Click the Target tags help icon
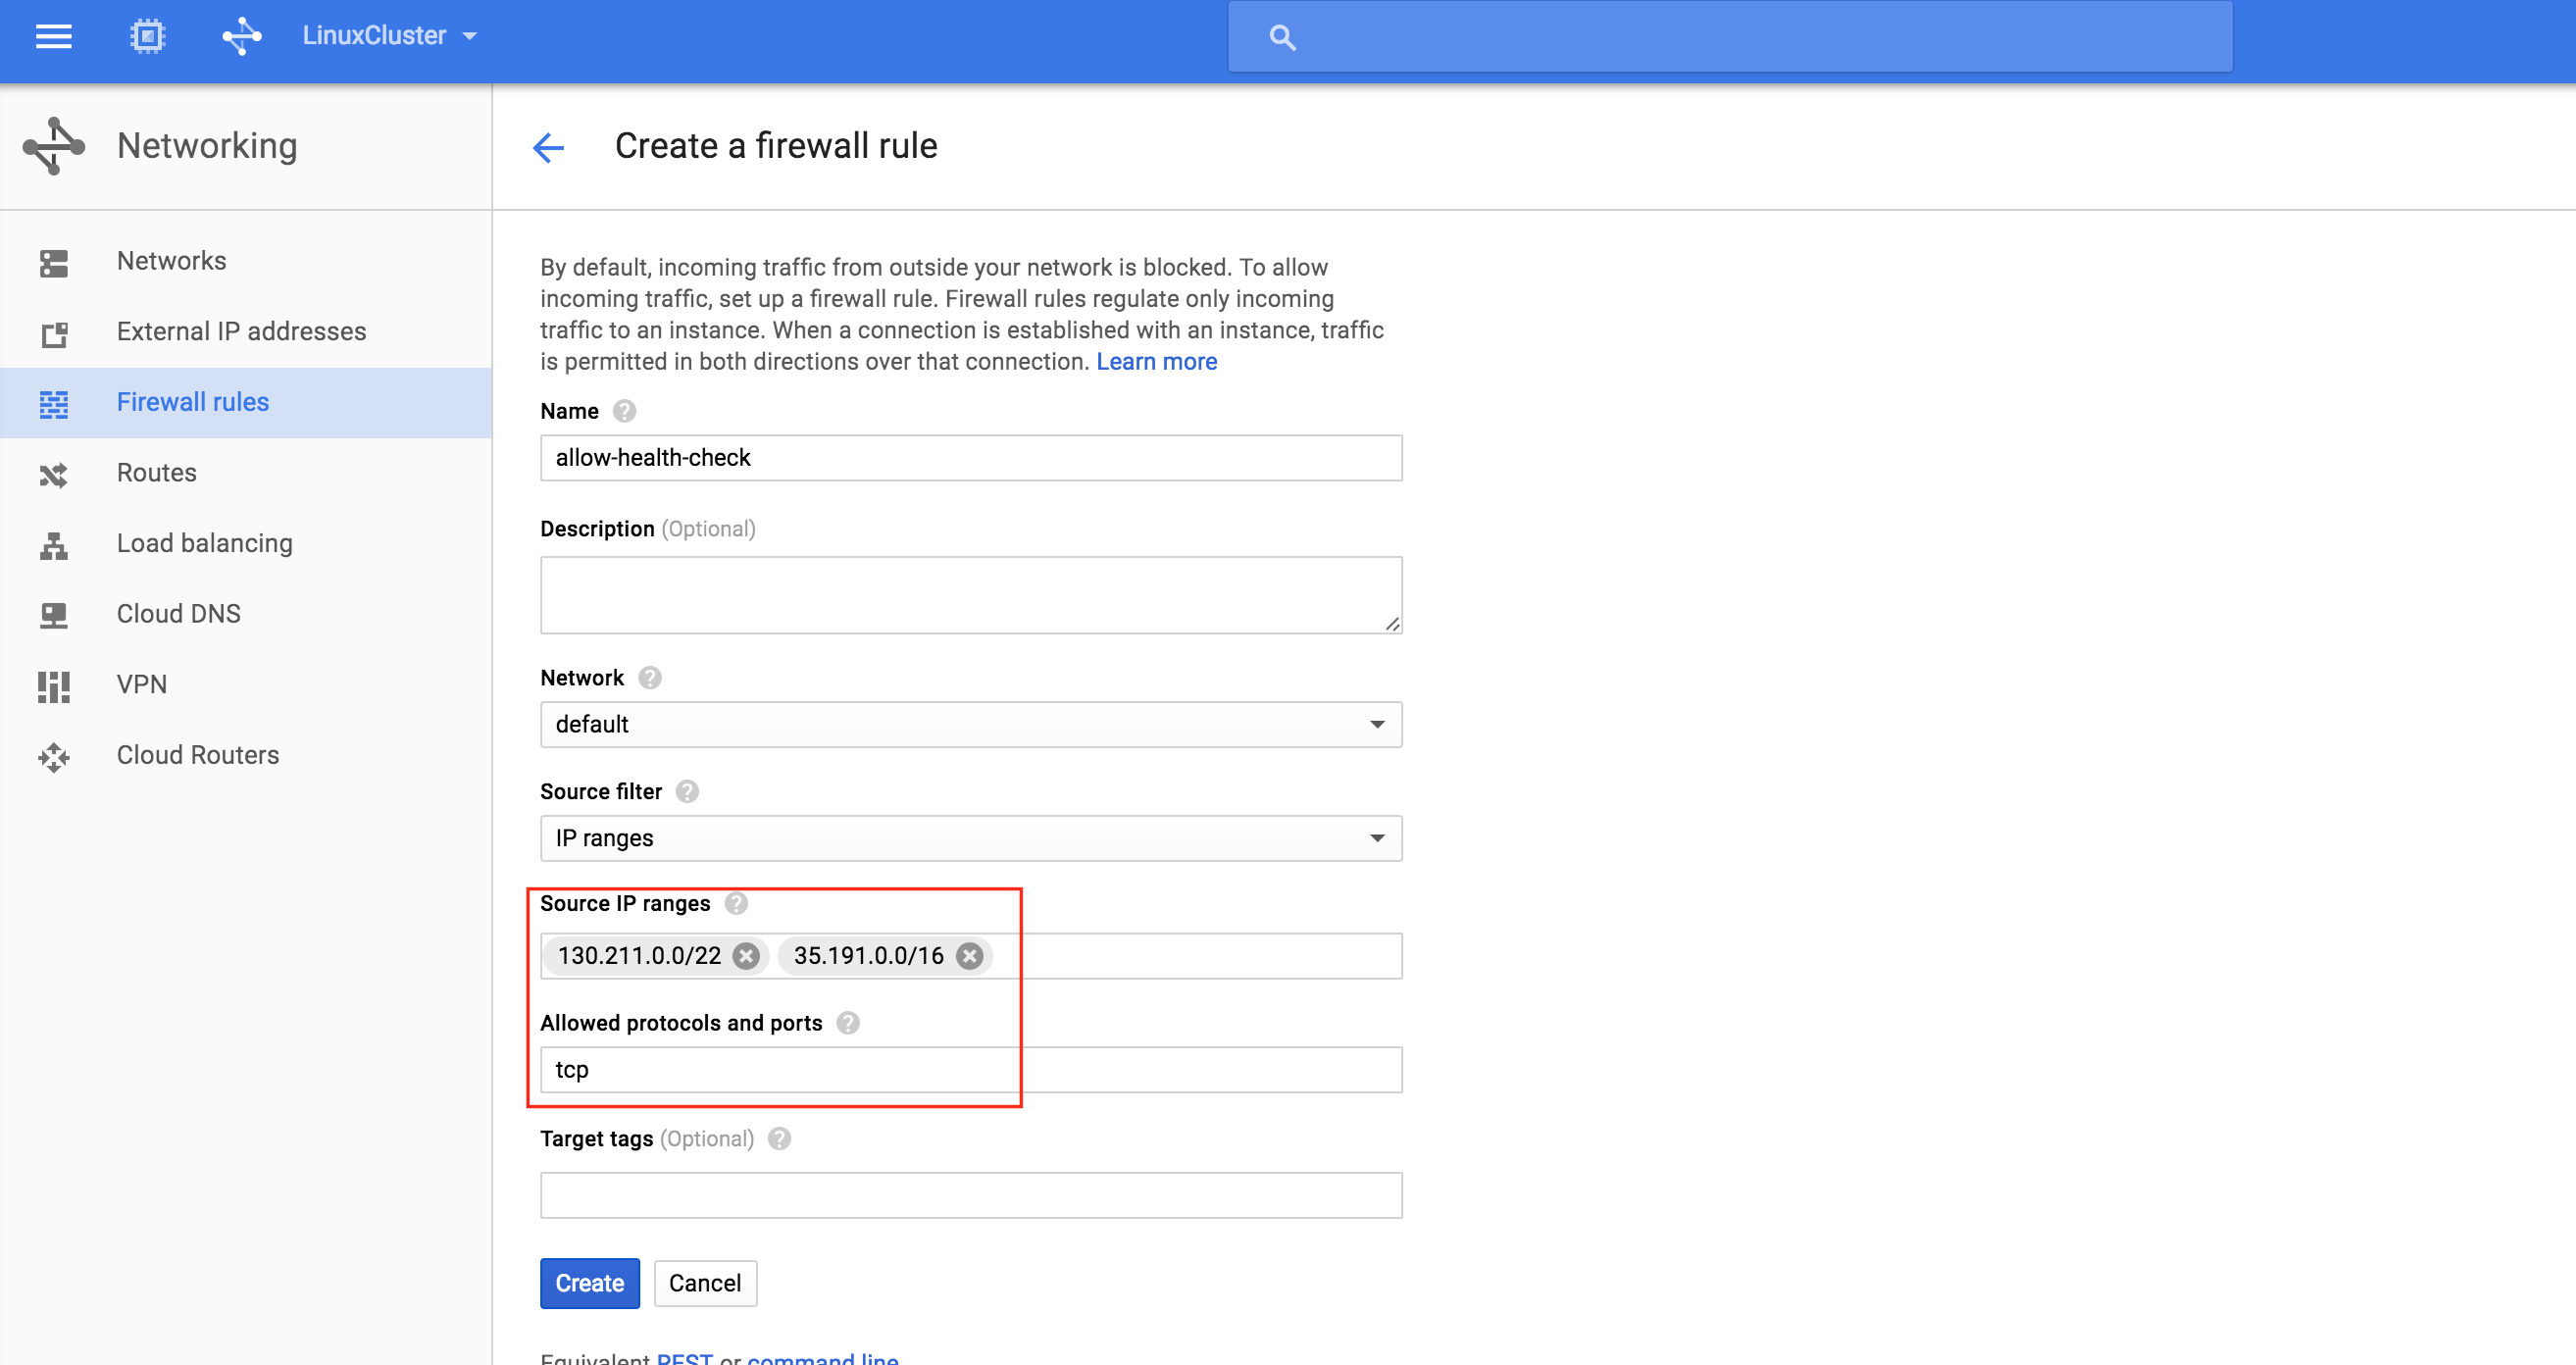Viewport: 2576px width, 1365px height. coord(779,1139)
